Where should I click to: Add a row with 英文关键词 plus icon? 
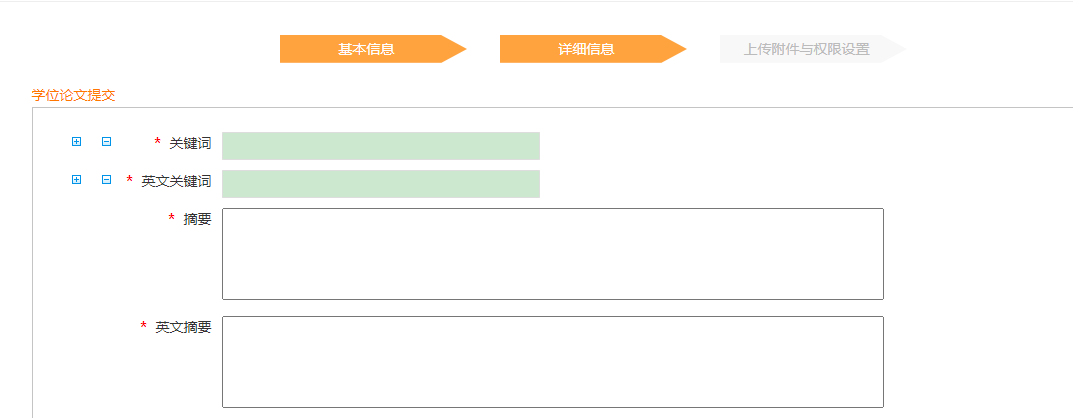click(76, 180)
